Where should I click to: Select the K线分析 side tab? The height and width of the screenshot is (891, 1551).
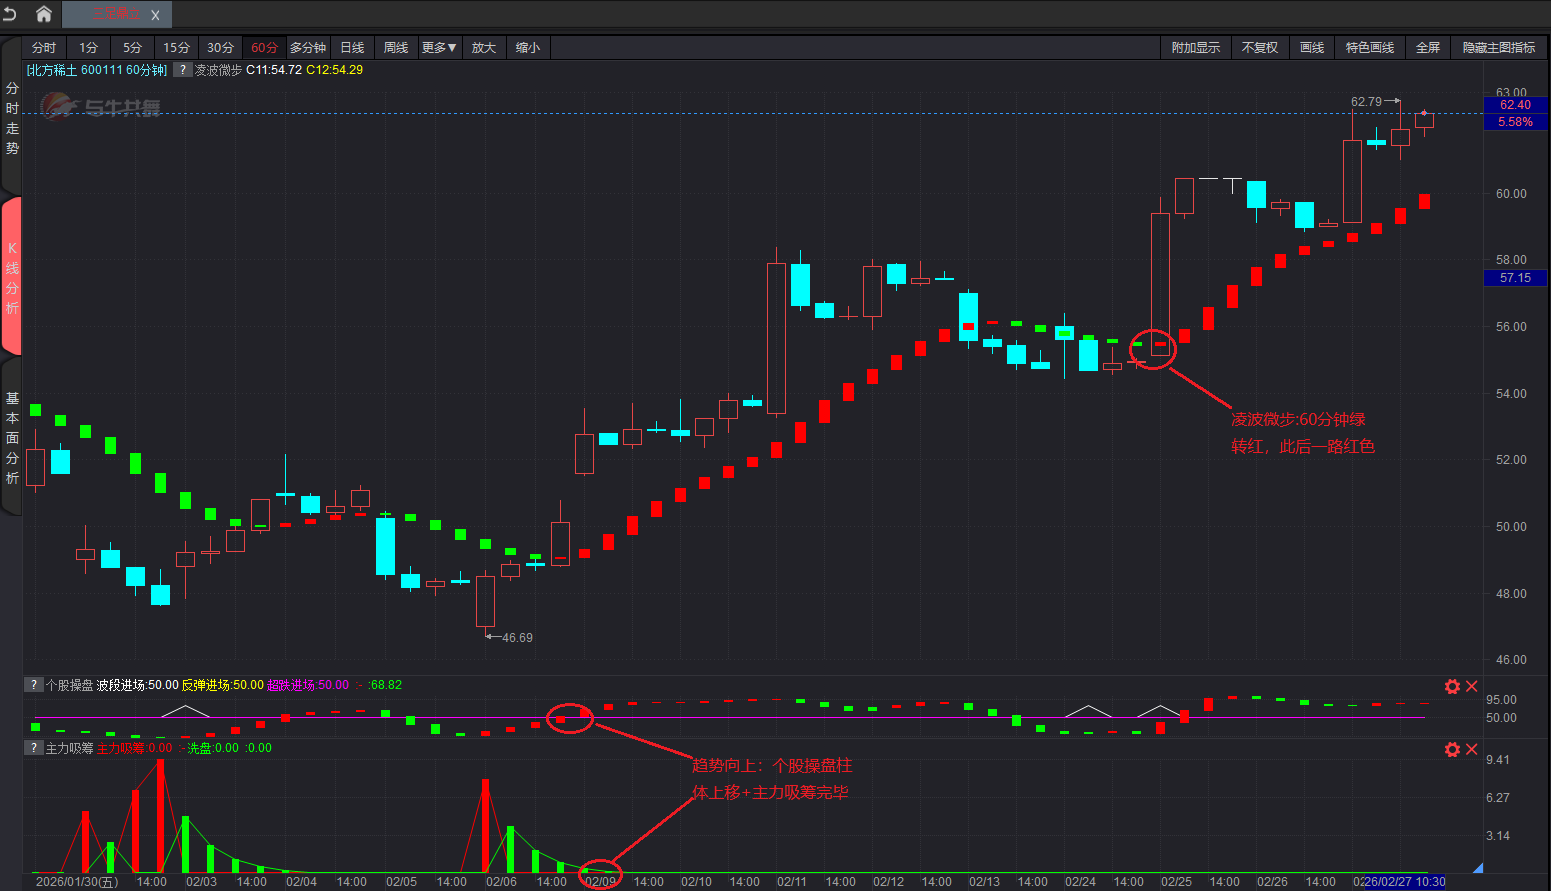point(12,277)
